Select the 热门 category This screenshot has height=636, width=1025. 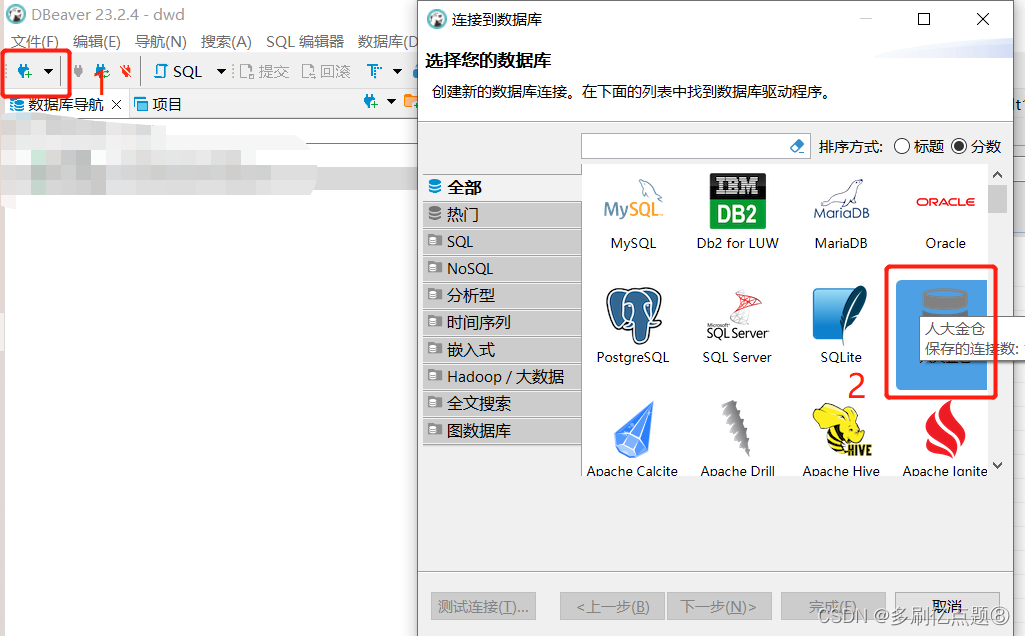tap(502, 214)
